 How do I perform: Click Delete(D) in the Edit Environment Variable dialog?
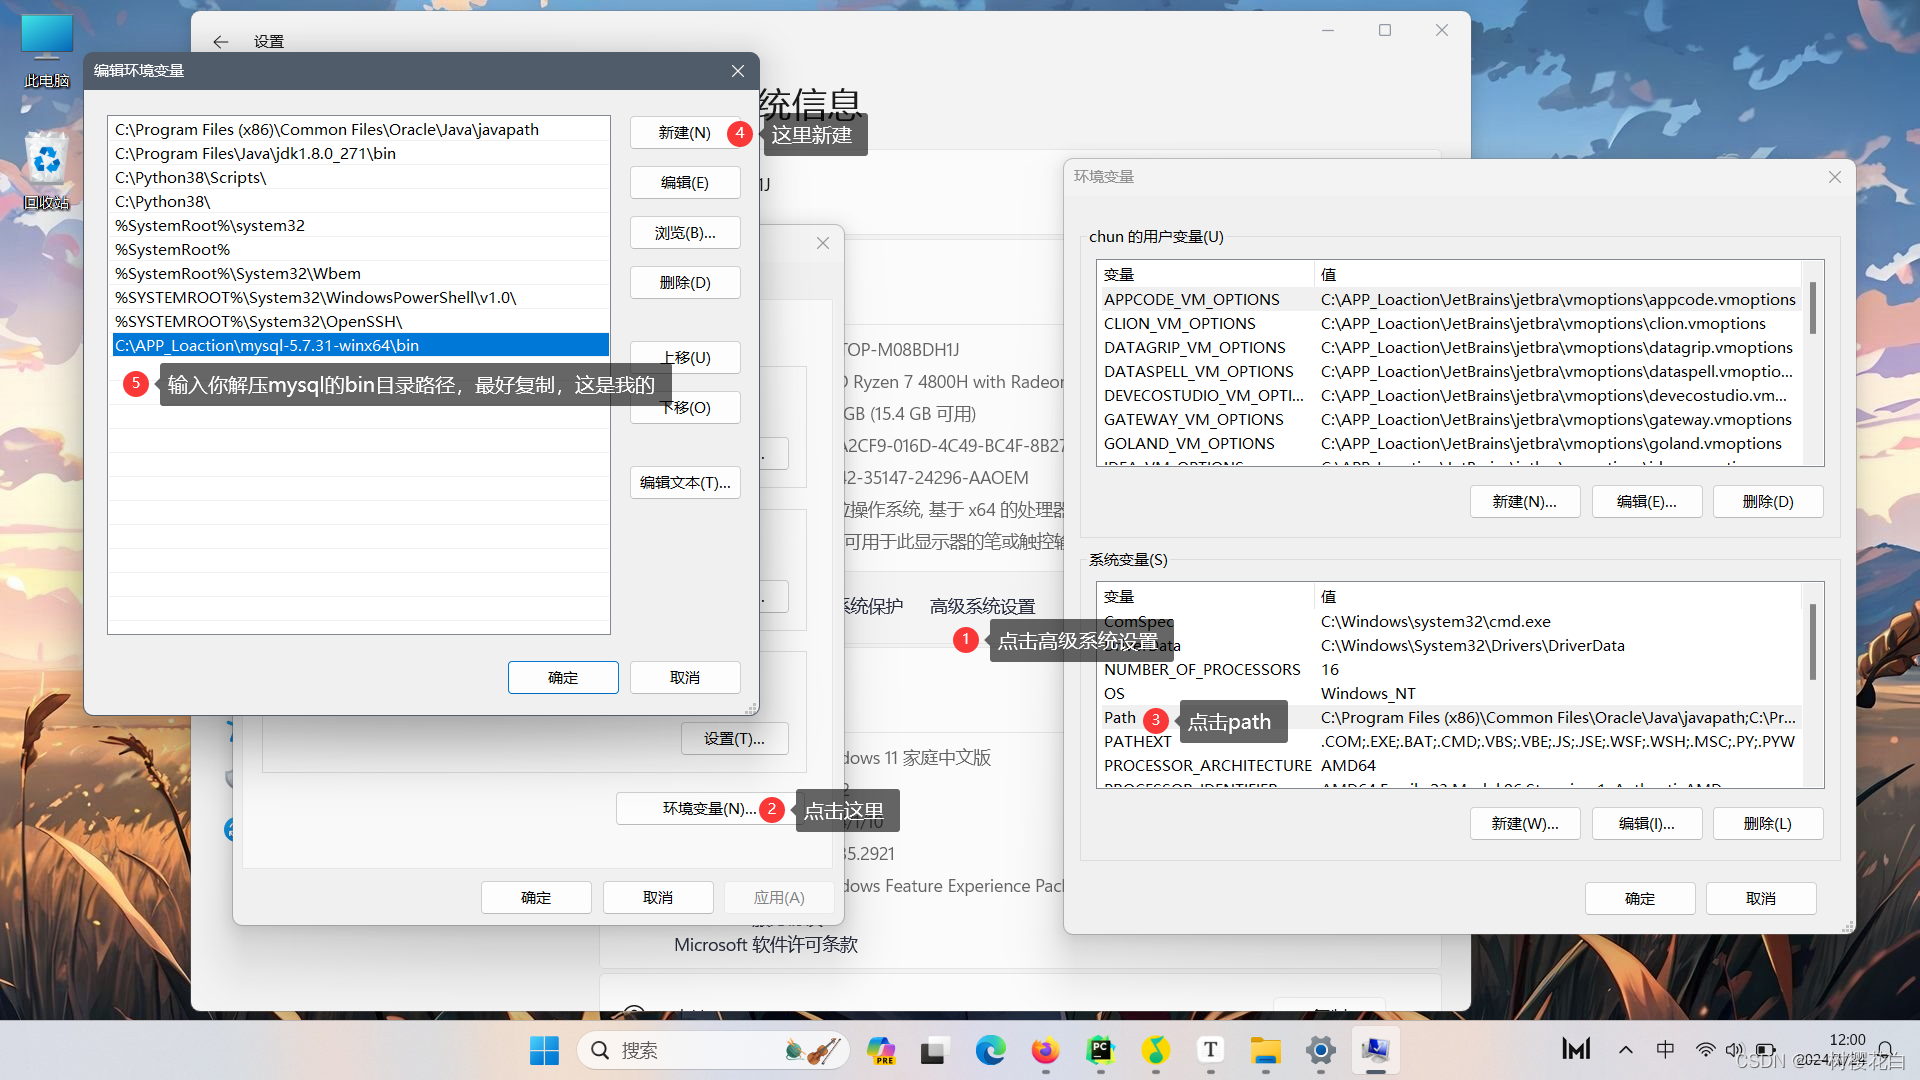(685, 283)
